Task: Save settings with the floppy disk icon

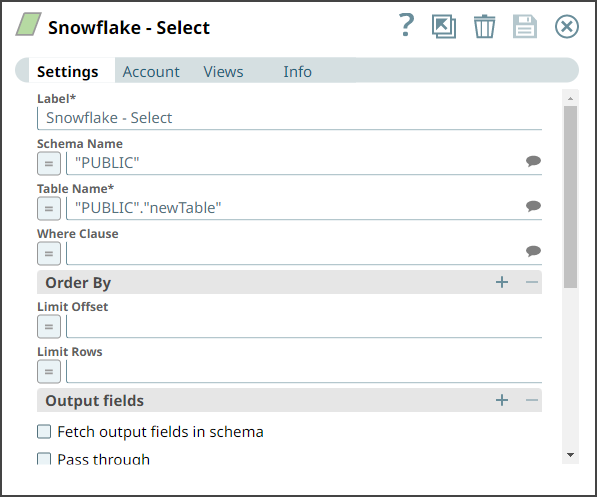Action: point(525,26)
